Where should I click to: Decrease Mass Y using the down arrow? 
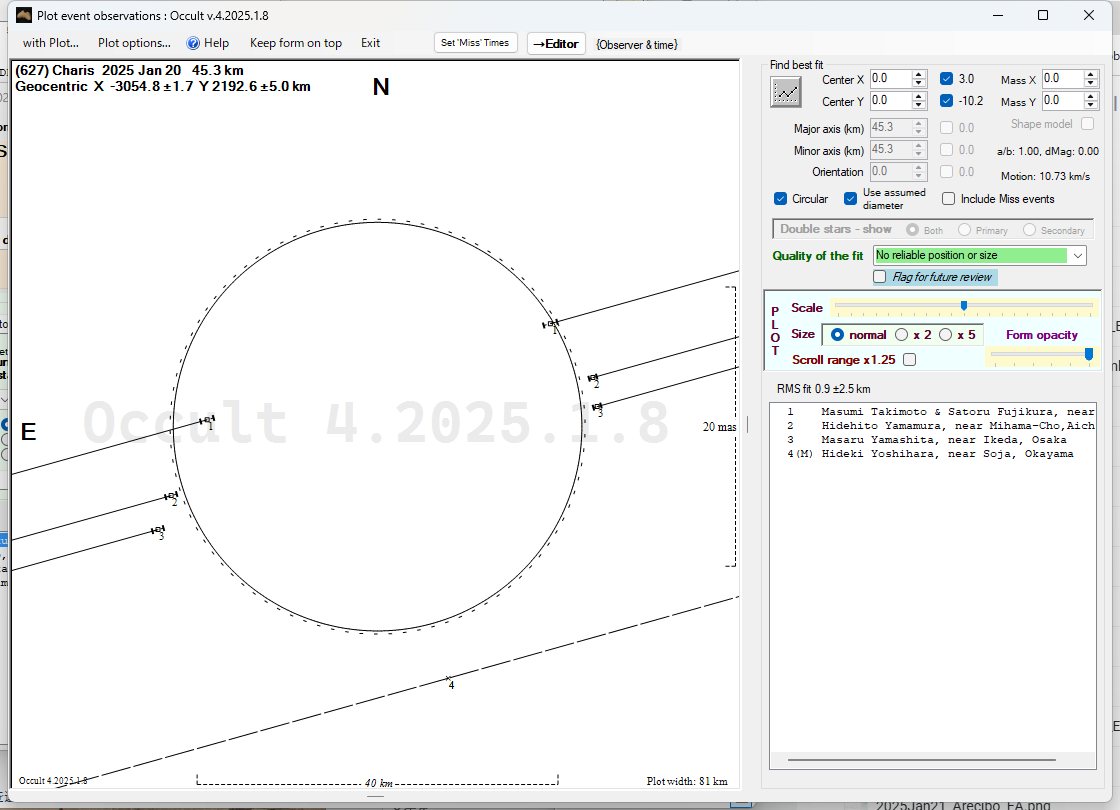1090,106
